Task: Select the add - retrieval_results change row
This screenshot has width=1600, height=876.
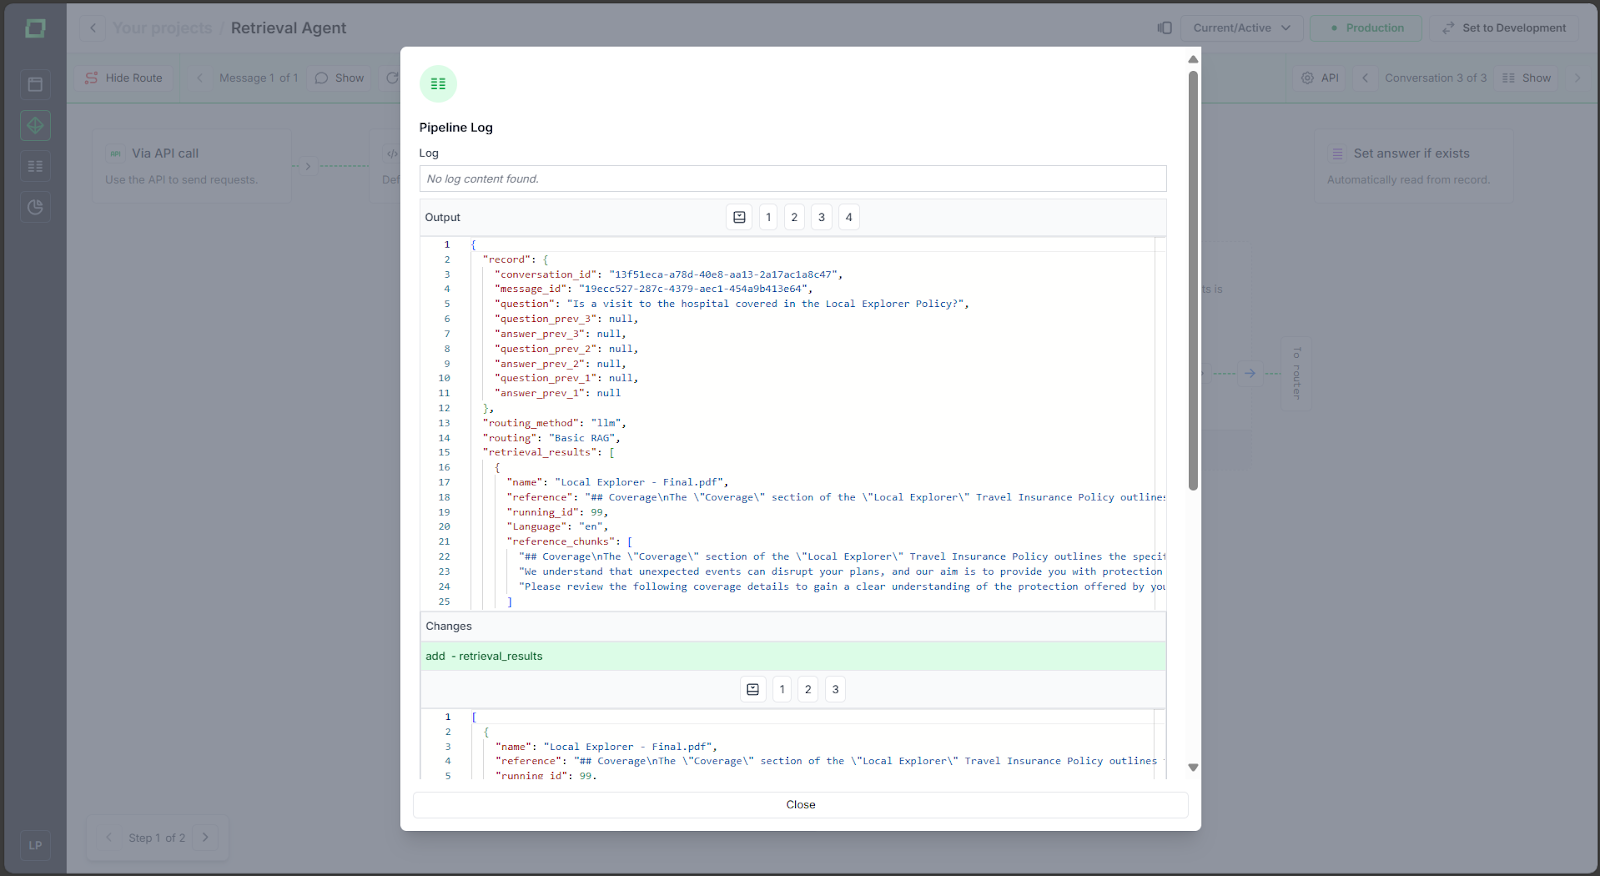Action: (793, 656)
